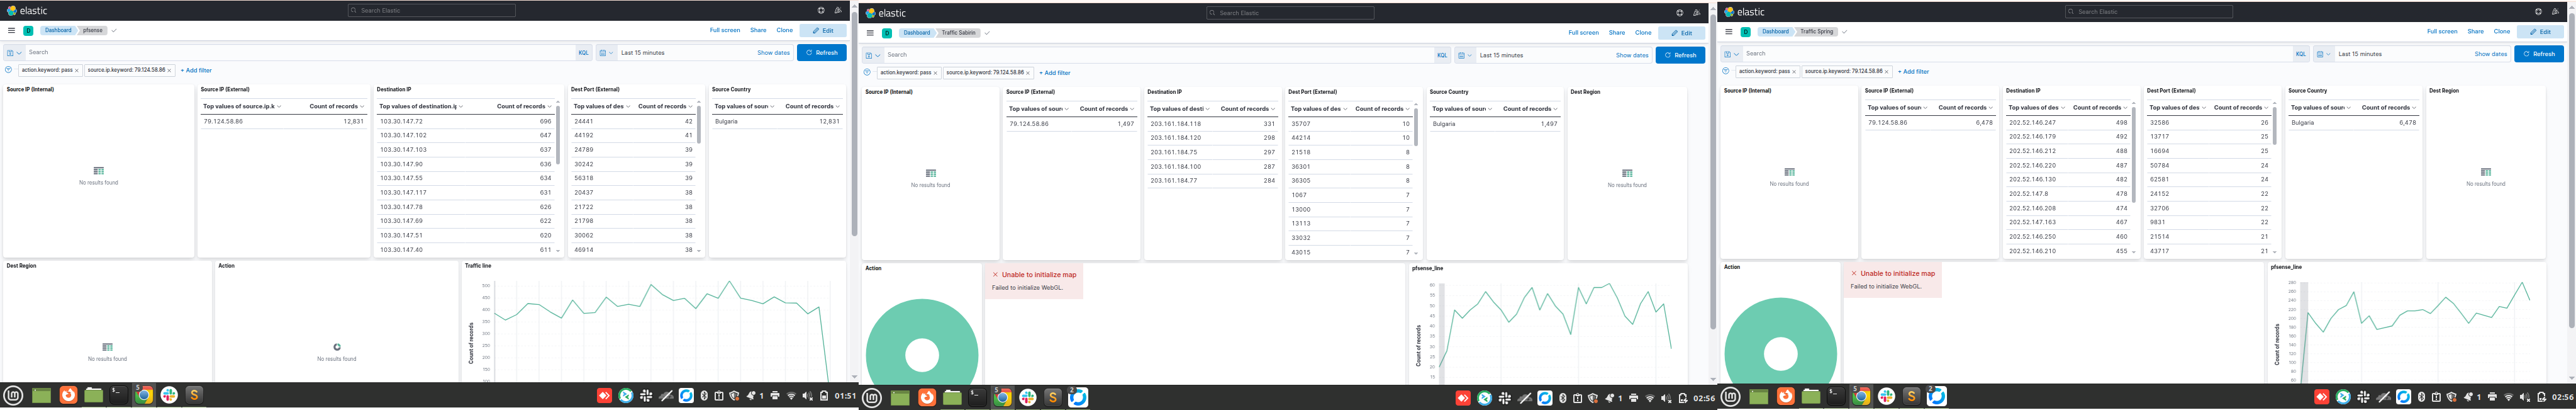
Task: Open hamburger menu in pfsense dashboard window
Action: (x=12, y=30)
